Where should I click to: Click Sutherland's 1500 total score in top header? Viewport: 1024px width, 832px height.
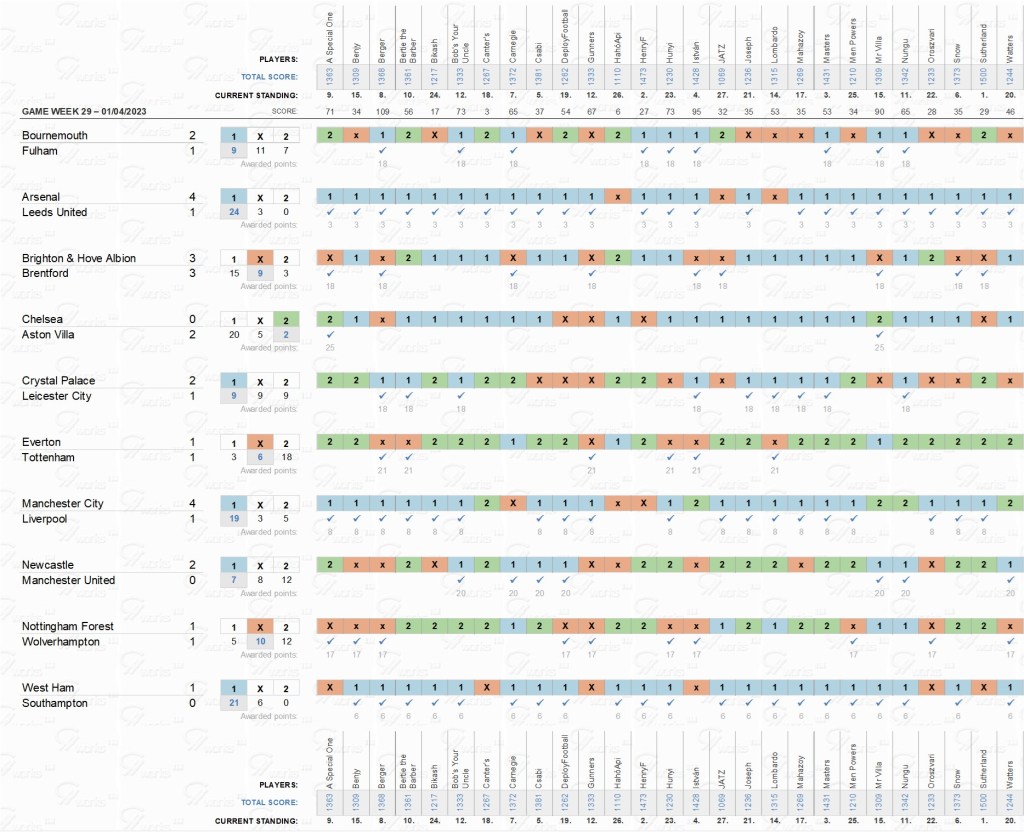coord(984,77)
